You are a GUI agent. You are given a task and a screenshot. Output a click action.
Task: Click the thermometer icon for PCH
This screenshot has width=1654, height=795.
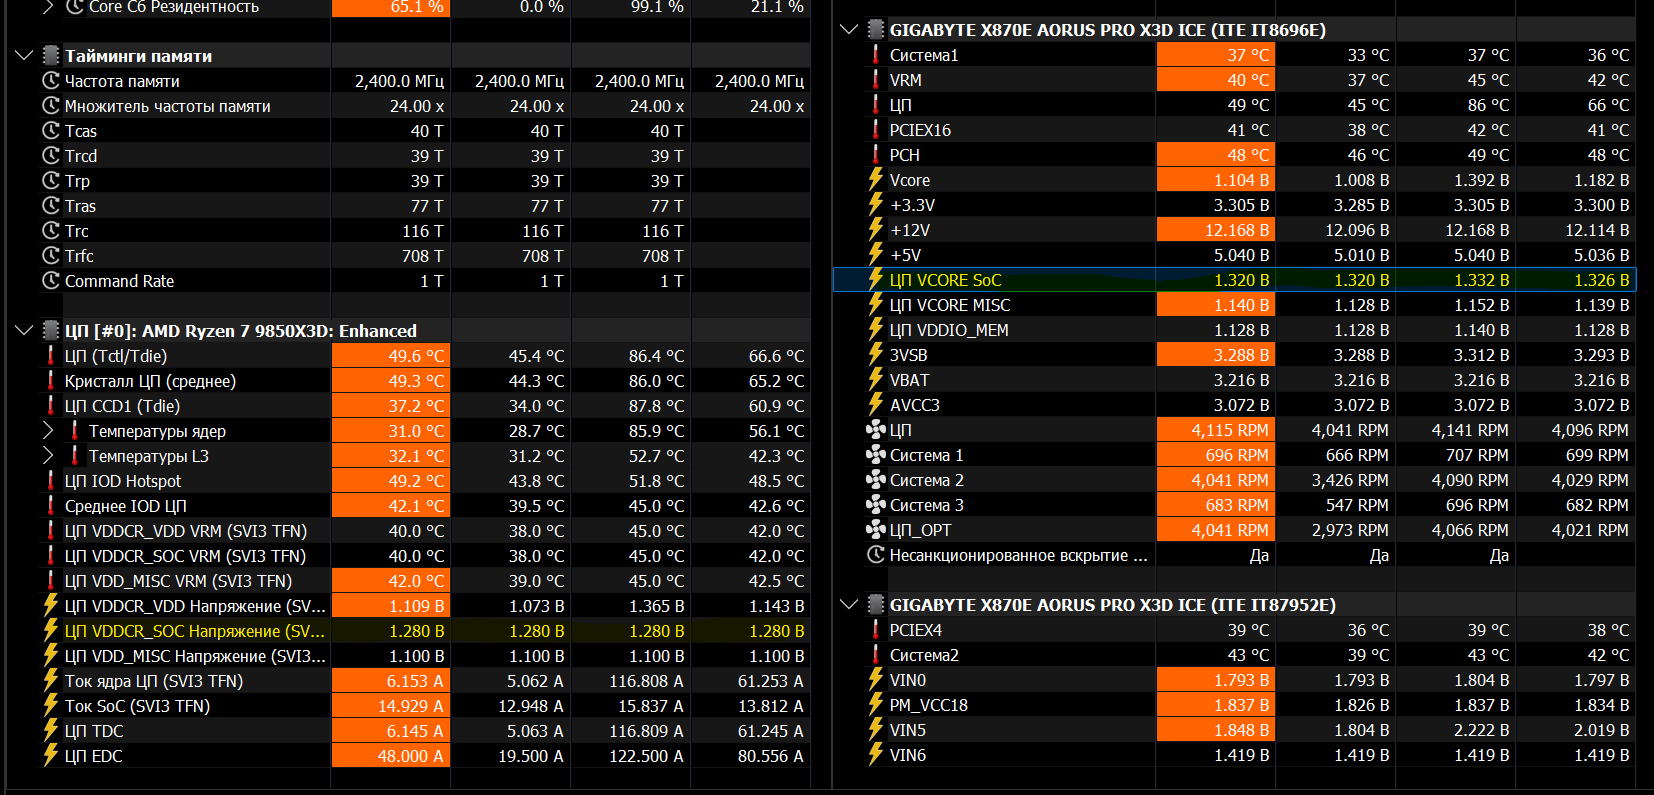[x=876, y=155]
